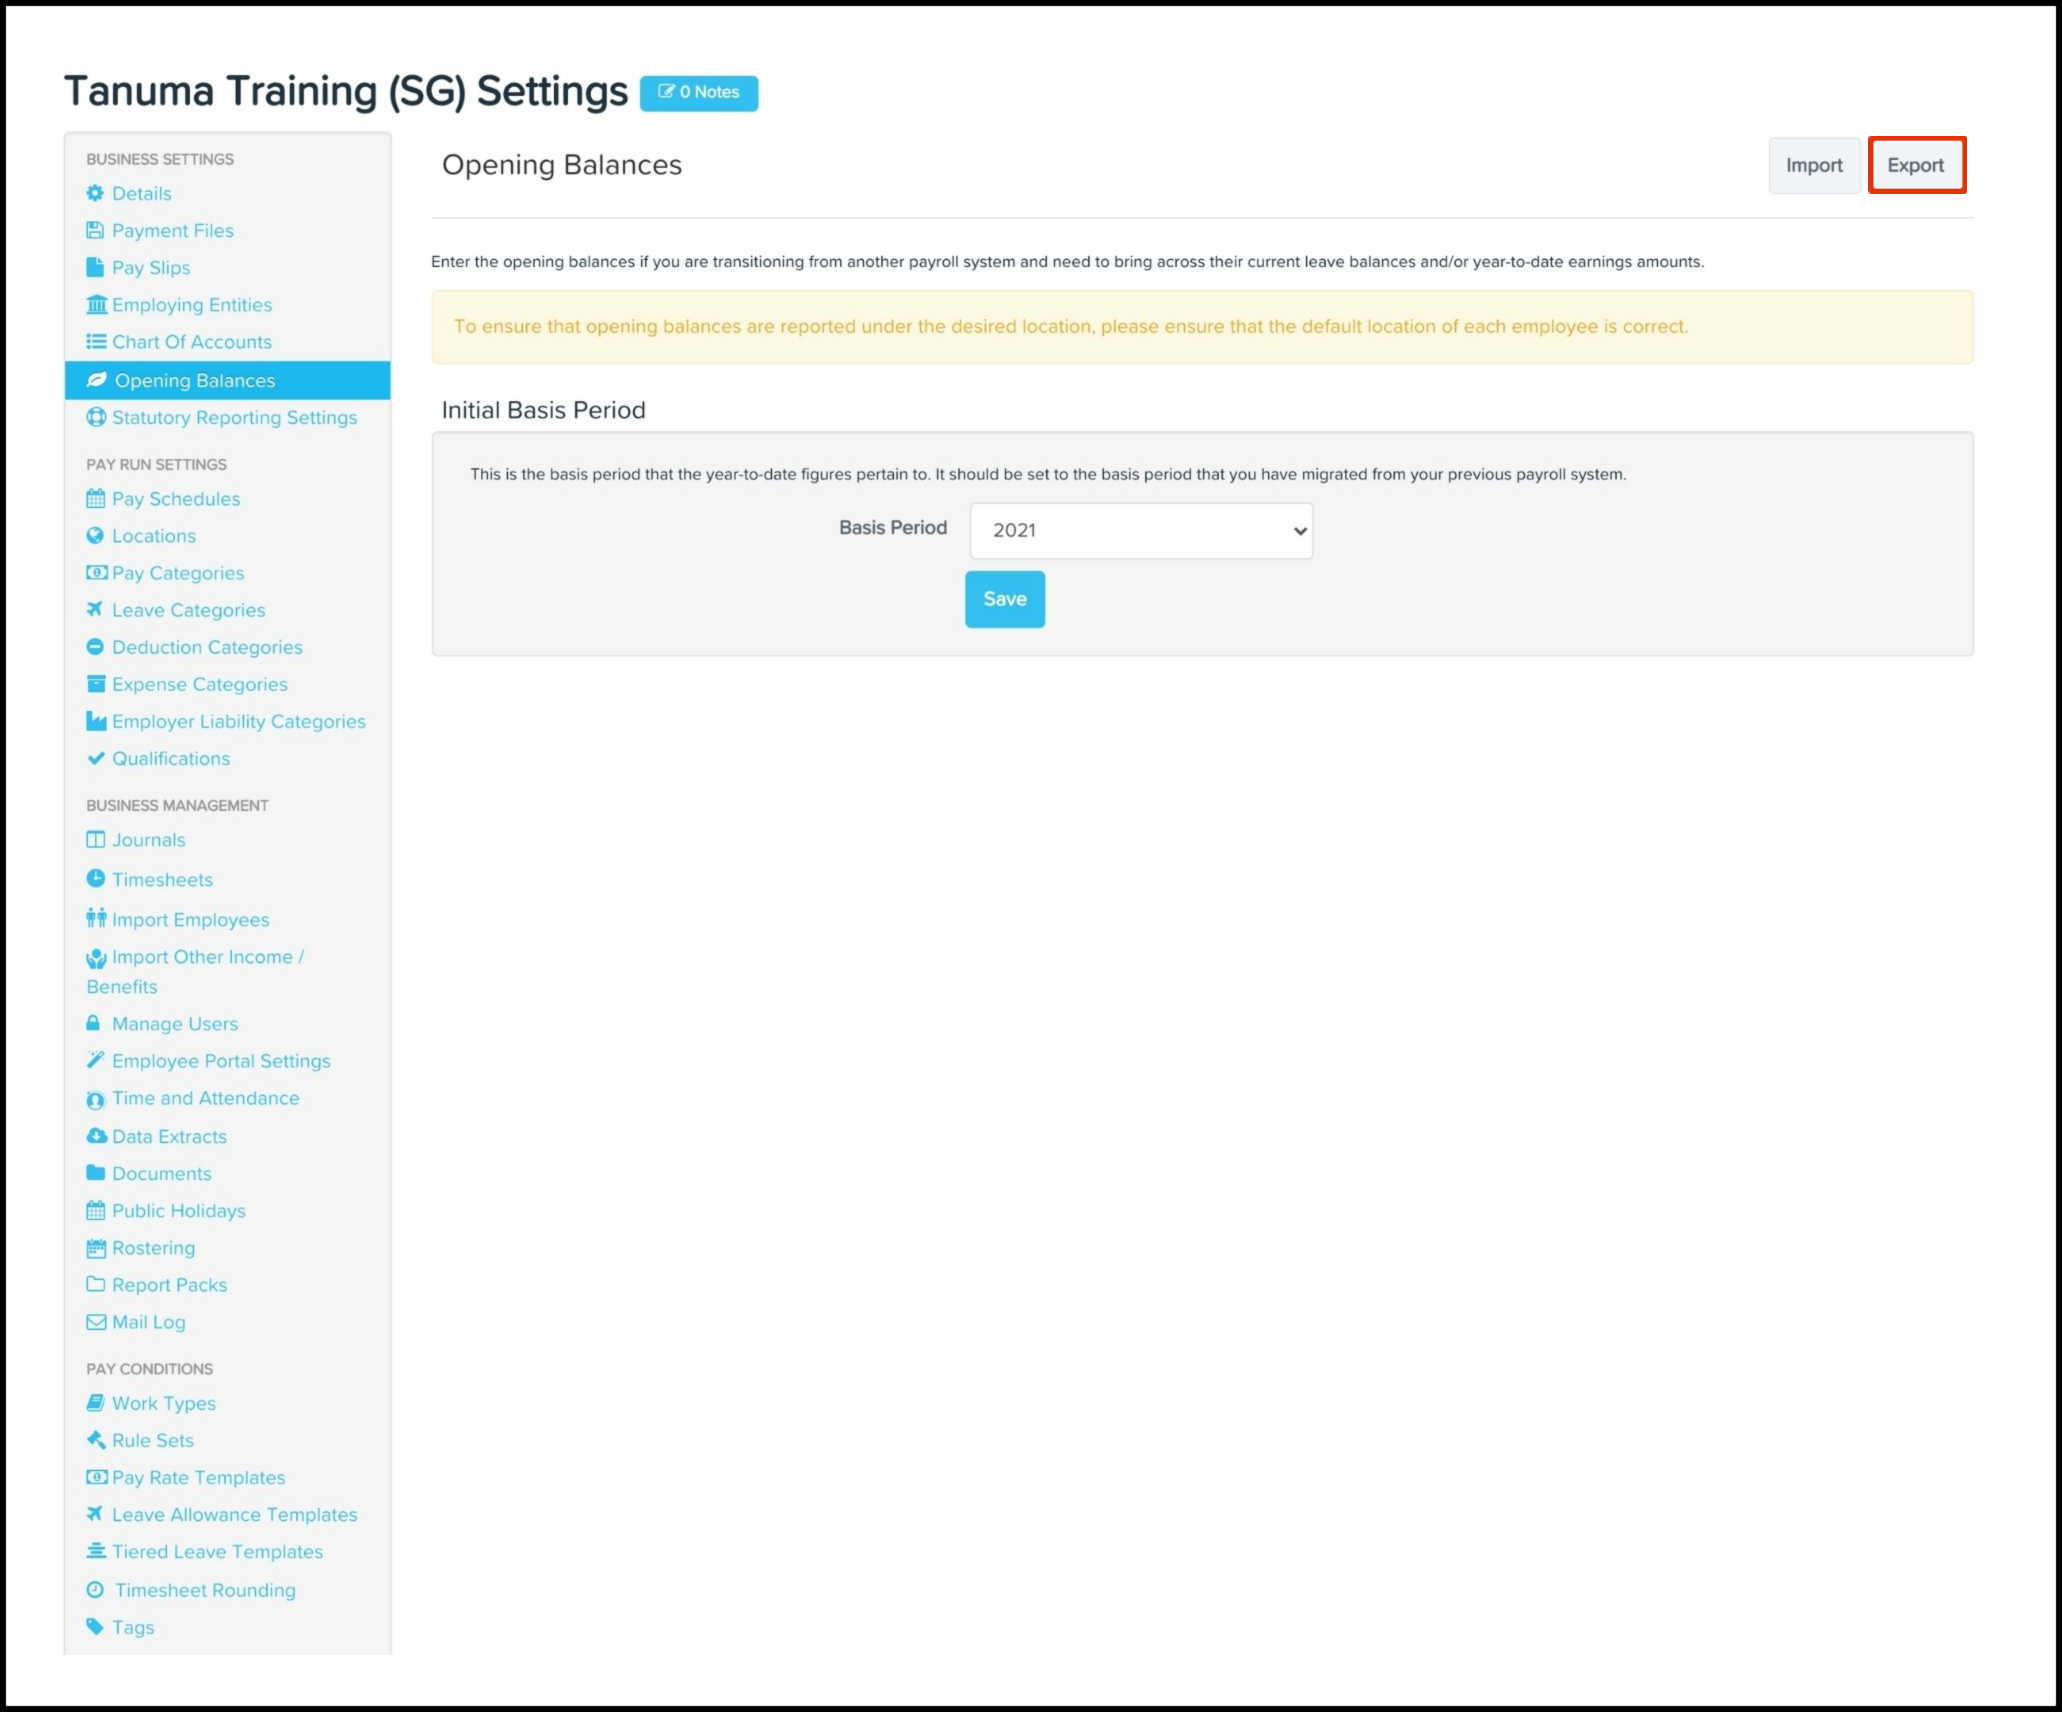Click the globe icon beside Locations

tap(95, 535)
